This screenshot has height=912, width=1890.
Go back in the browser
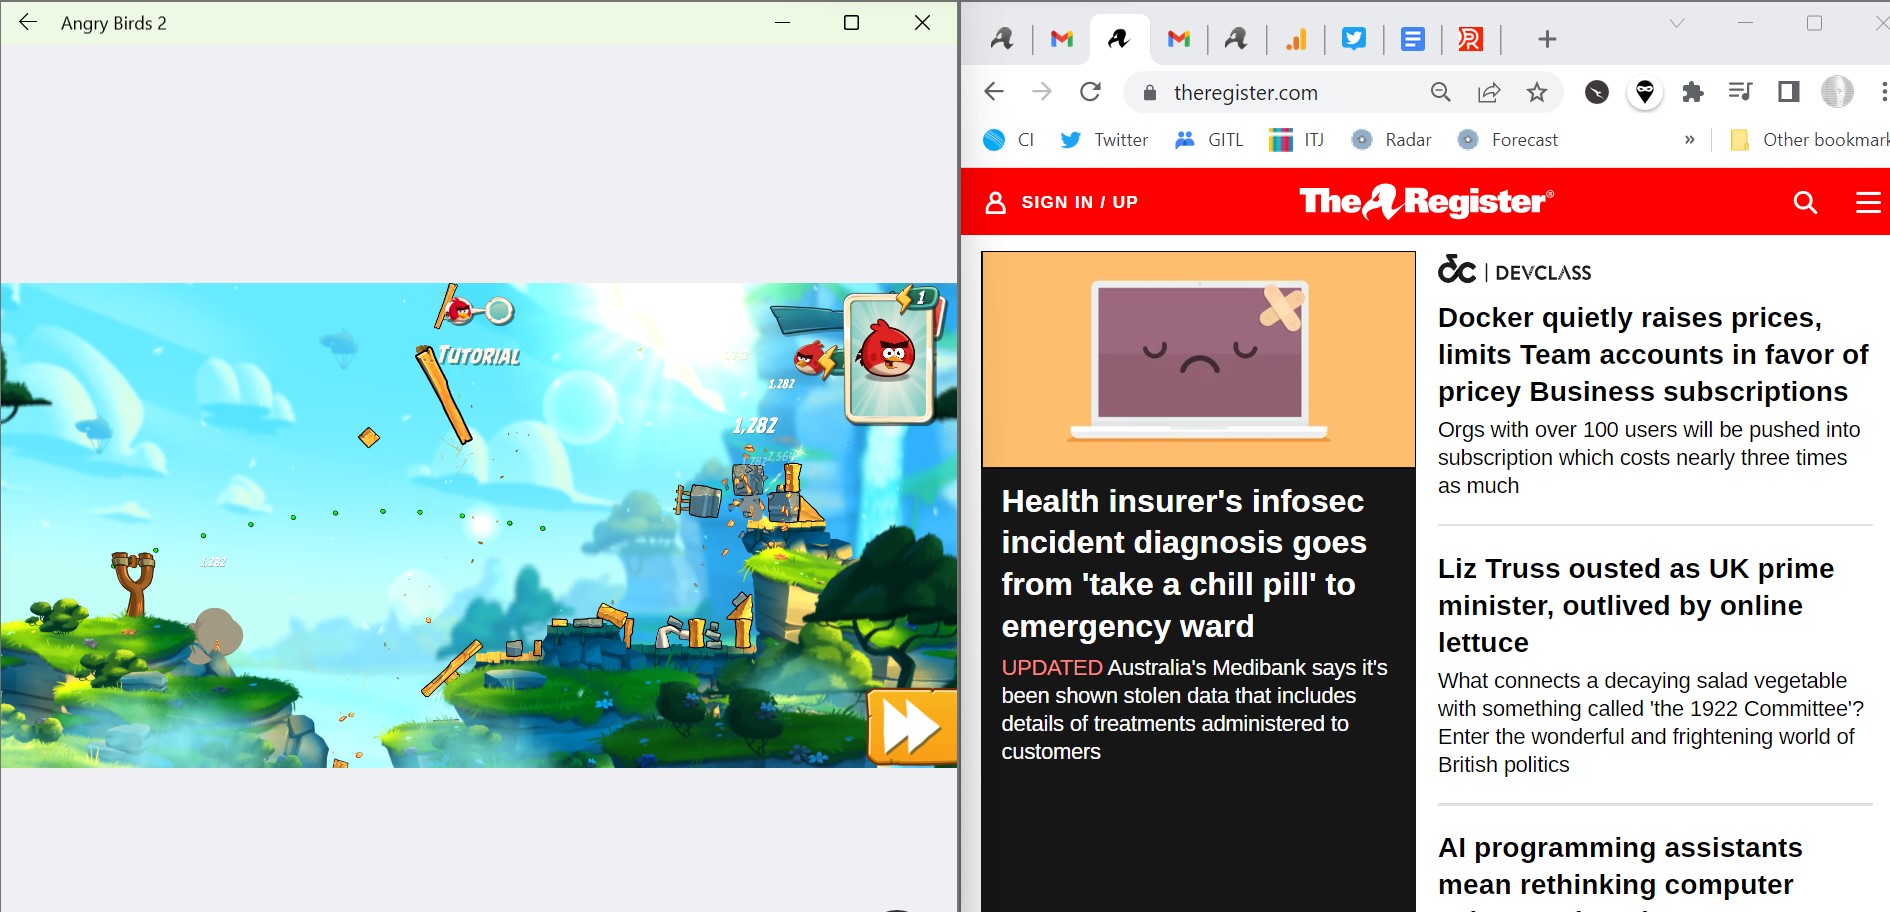(x=993, y=92)
